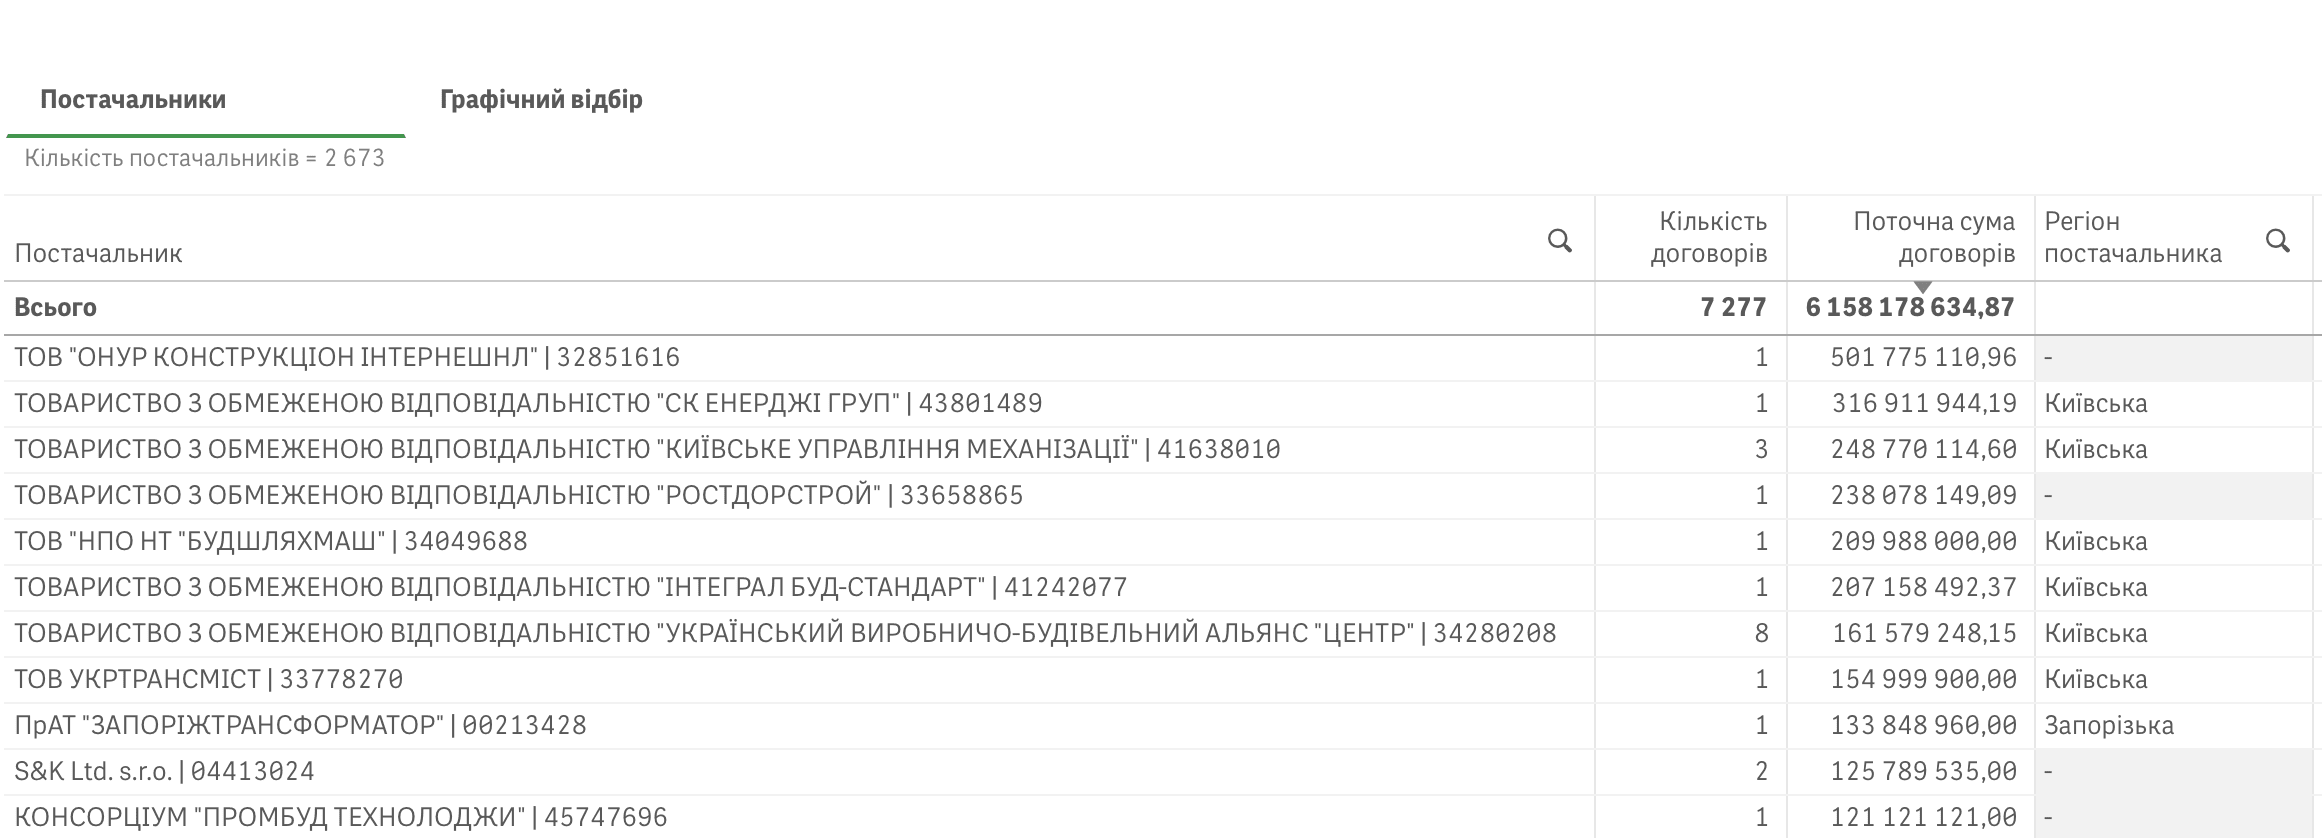The height and width of the screenshot is (838, 2322).
Task: Click supplier "ІНТЕГРАЛ БУД-СТАНДАРТ"
Action: [570, 587]
